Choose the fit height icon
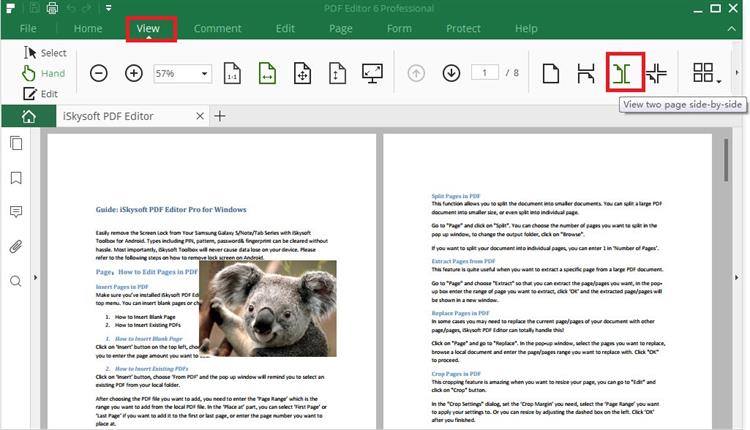The width and height of the screenshot is (750, 430). 337,73
